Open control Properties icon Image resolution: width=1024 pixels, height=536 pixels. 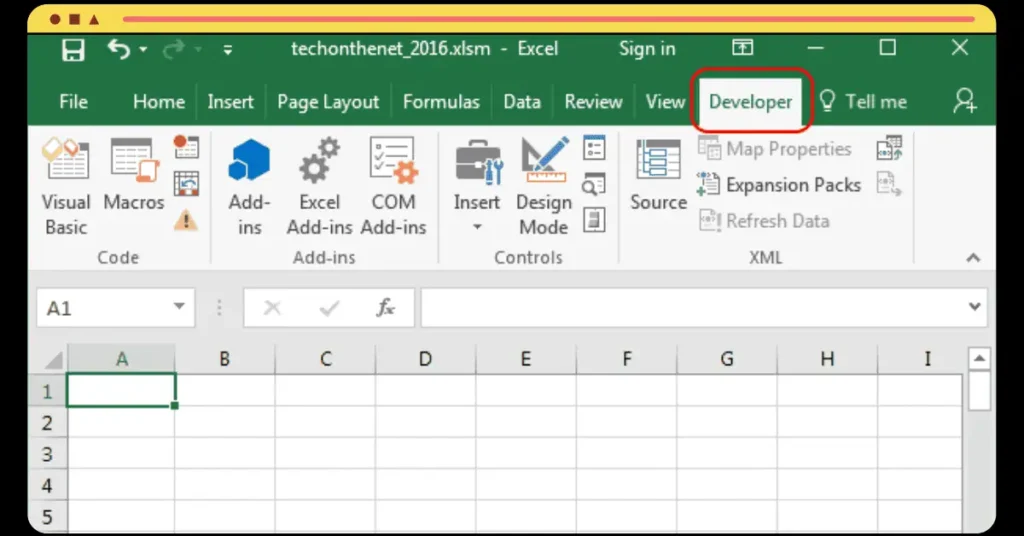pyautogui.click(x=594, y=148)
